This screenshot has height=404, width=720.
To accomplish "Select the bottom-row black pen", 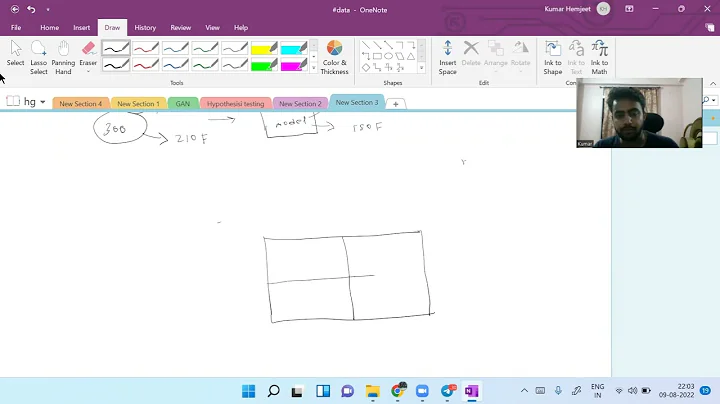I will click(x=116, y=65).
